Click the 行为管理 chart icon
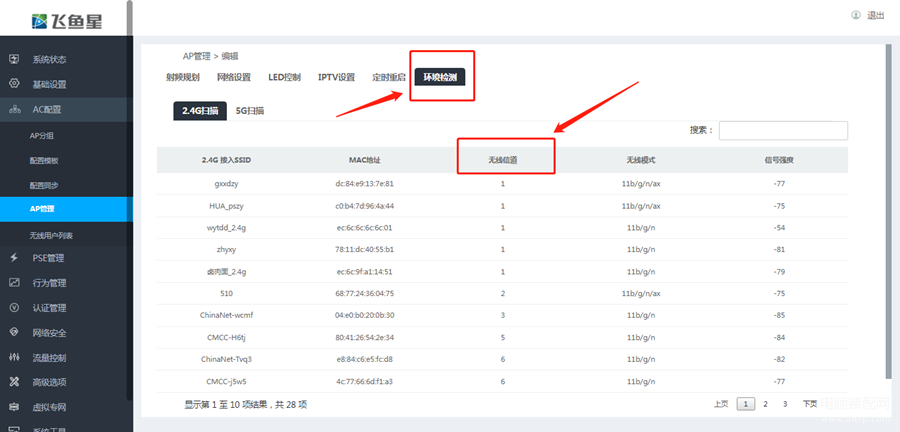900x432 pixels. click(15, 283)
